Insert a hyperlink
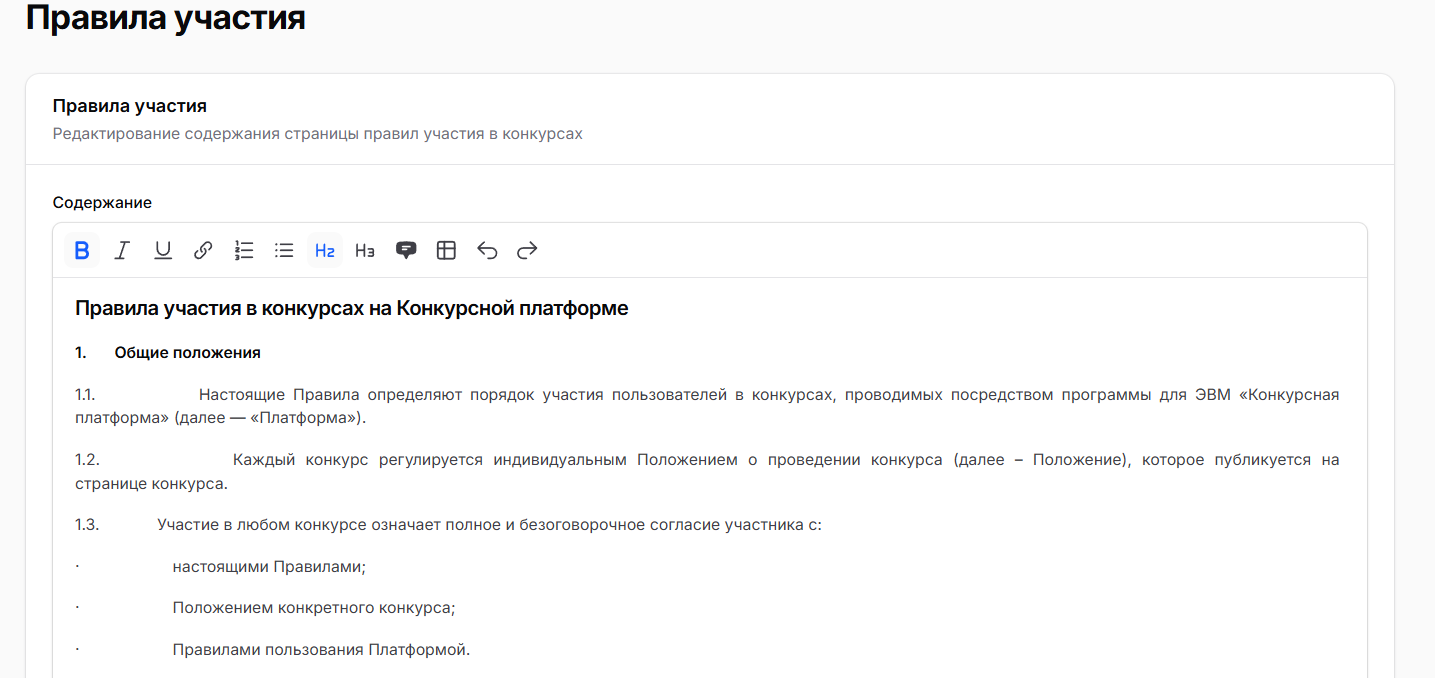 [x=203, y=250]
